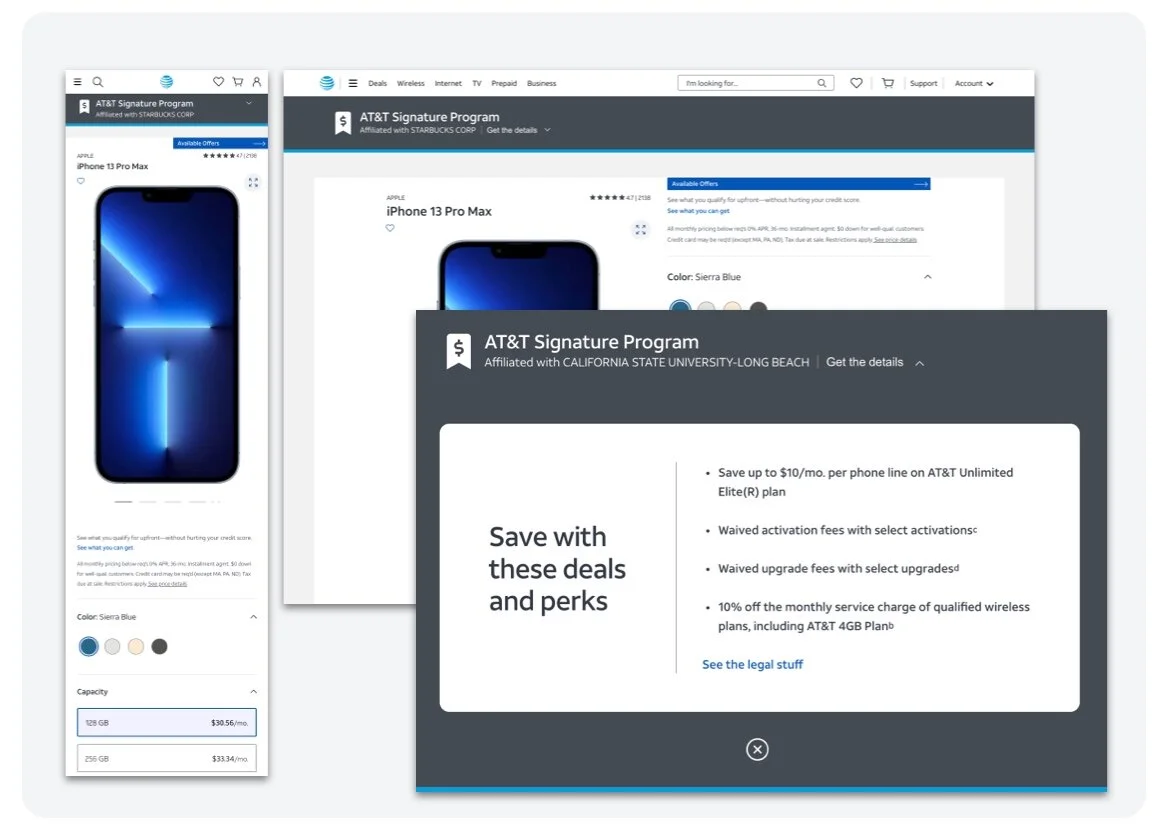This screenshot has height=836, width=1164.
Task: Open shopping cart in desktop header
Action: [x=887, y=83]
